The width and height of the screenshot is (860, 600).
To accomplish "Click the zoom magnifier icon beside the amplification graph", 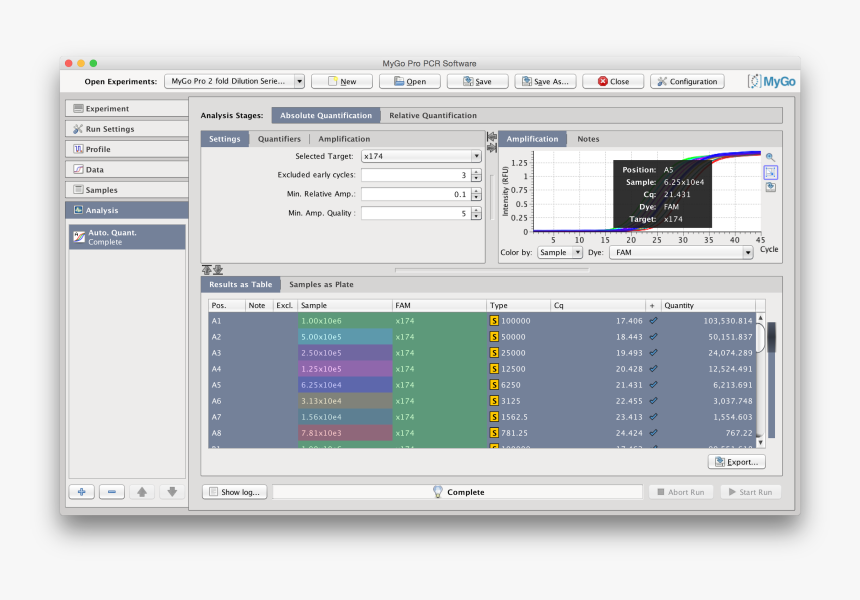I will tap(770, 157).
